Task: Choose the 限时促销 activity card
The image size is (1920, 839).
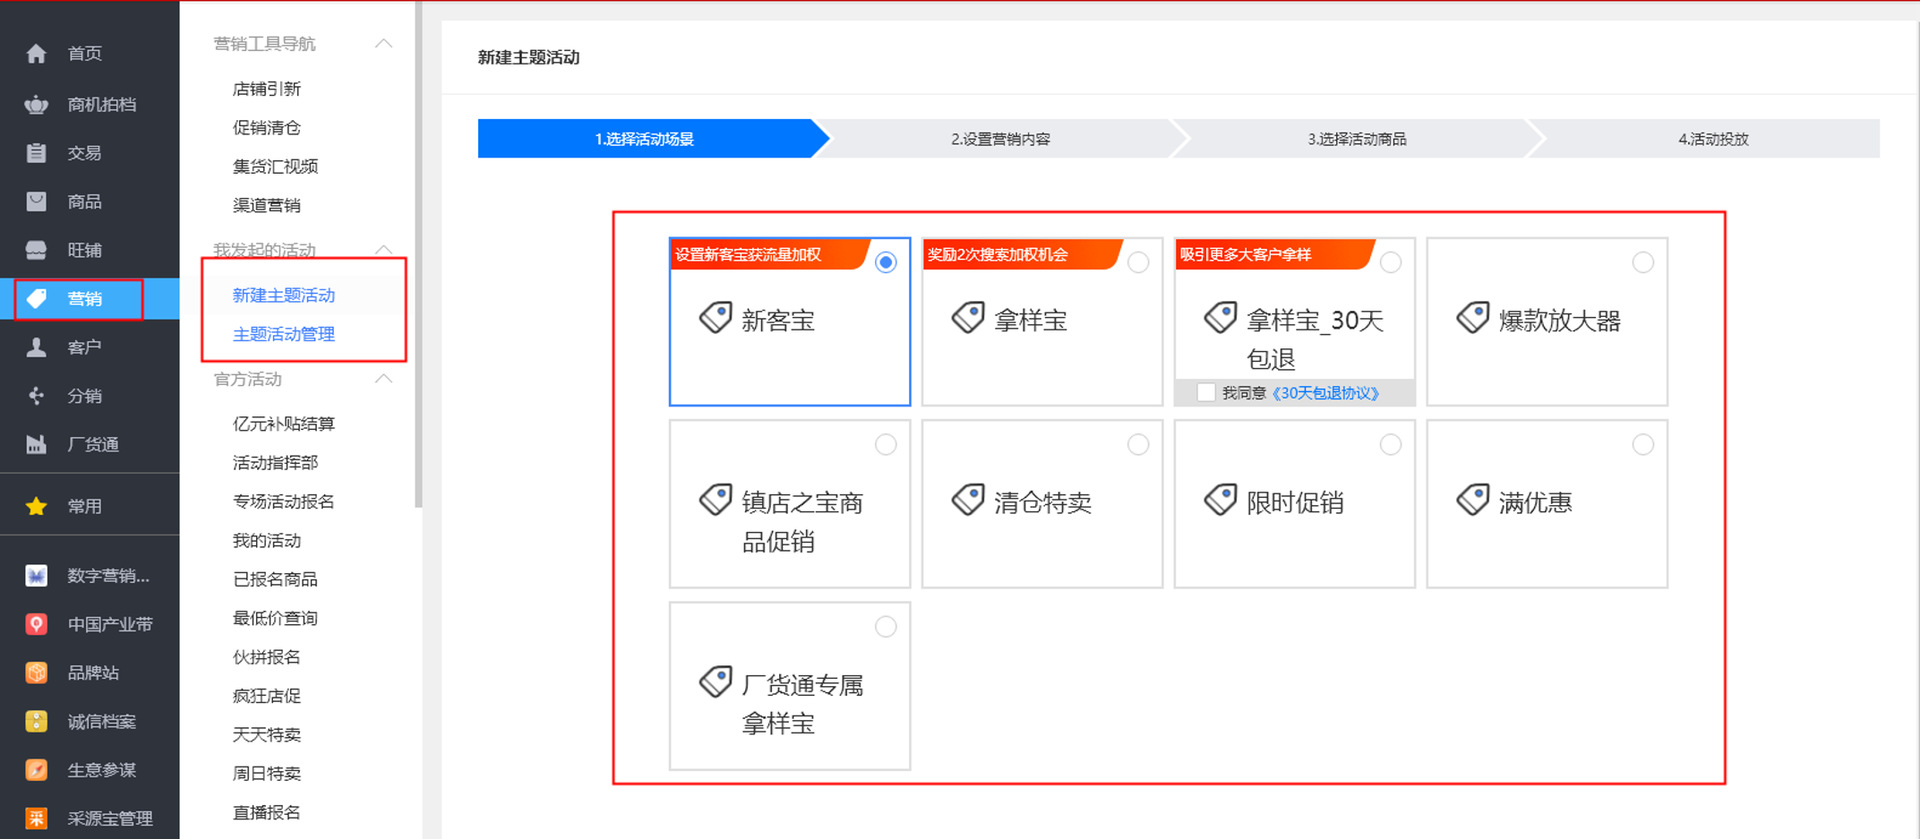Action: [x=1294, y=504]
